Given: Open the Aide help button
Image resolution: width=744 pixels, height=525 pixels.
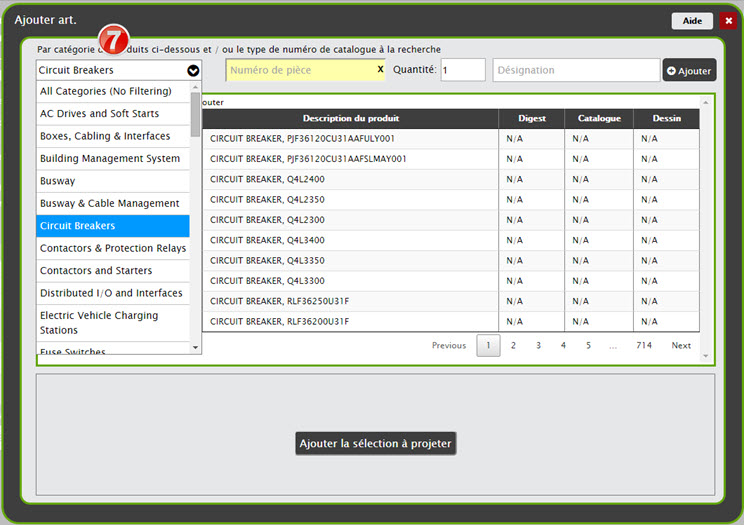Looking at the screenshot, I should tap(692, 21).
